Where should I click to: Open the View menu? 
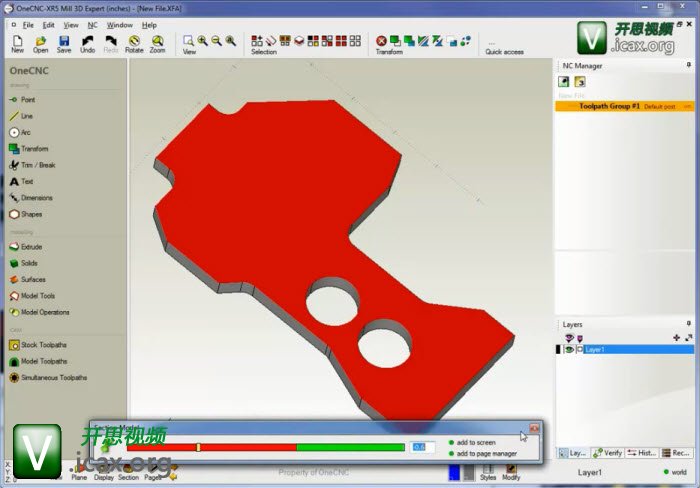click(71, 25)
